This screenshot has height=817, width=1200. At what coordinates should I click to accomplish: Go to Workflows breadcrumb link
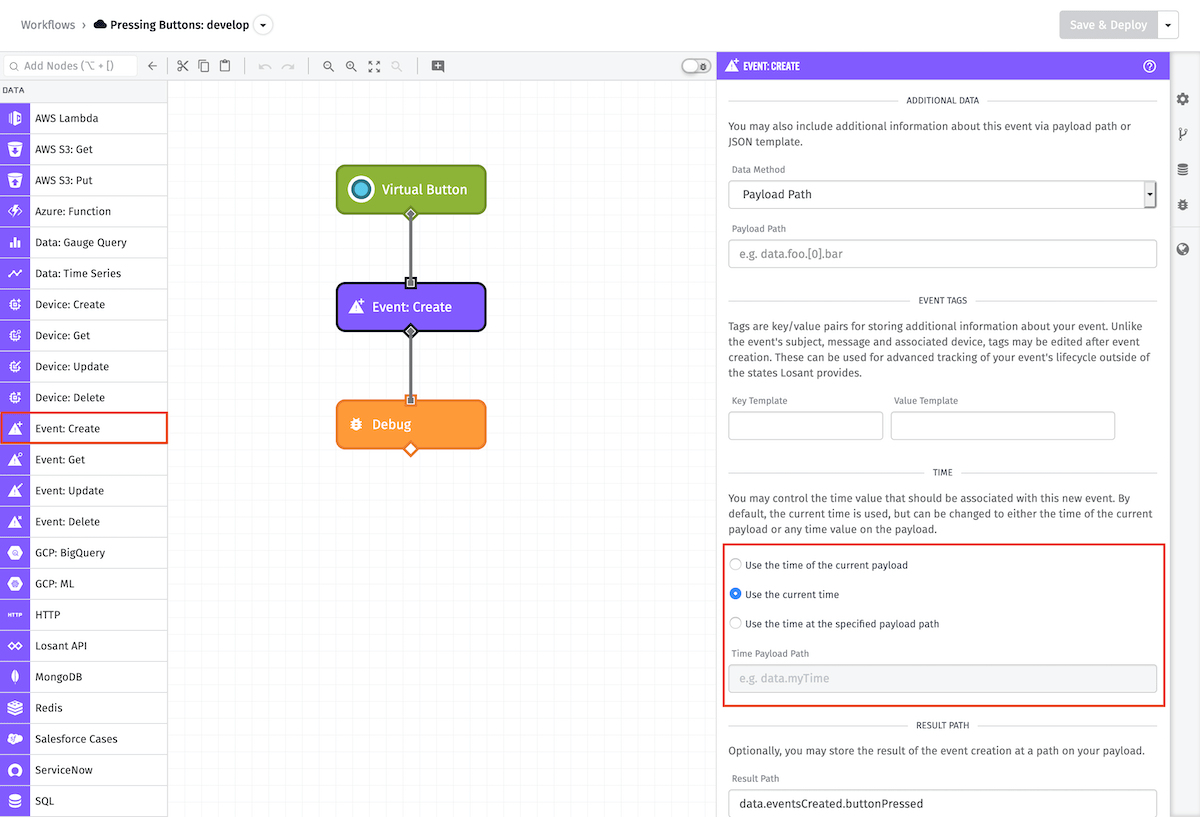point(48,25)
